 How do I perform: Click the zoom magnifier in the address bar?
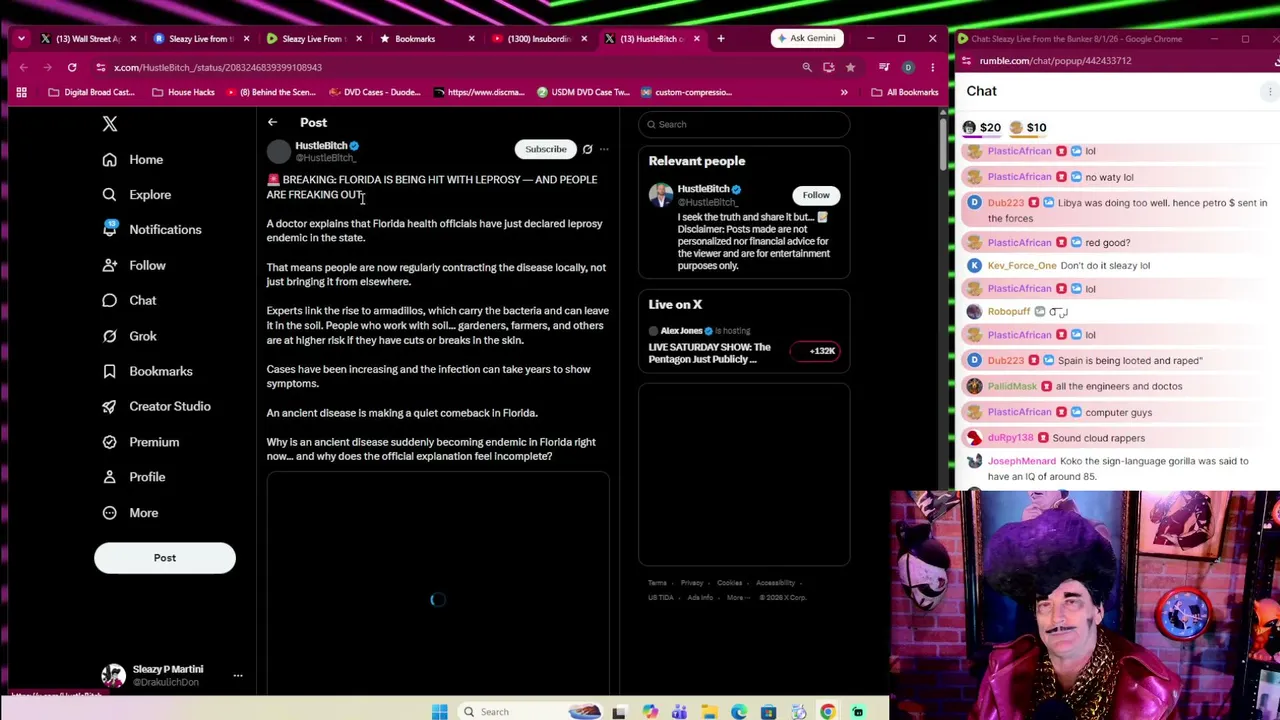pyautogui.click(x=807, y=67)
